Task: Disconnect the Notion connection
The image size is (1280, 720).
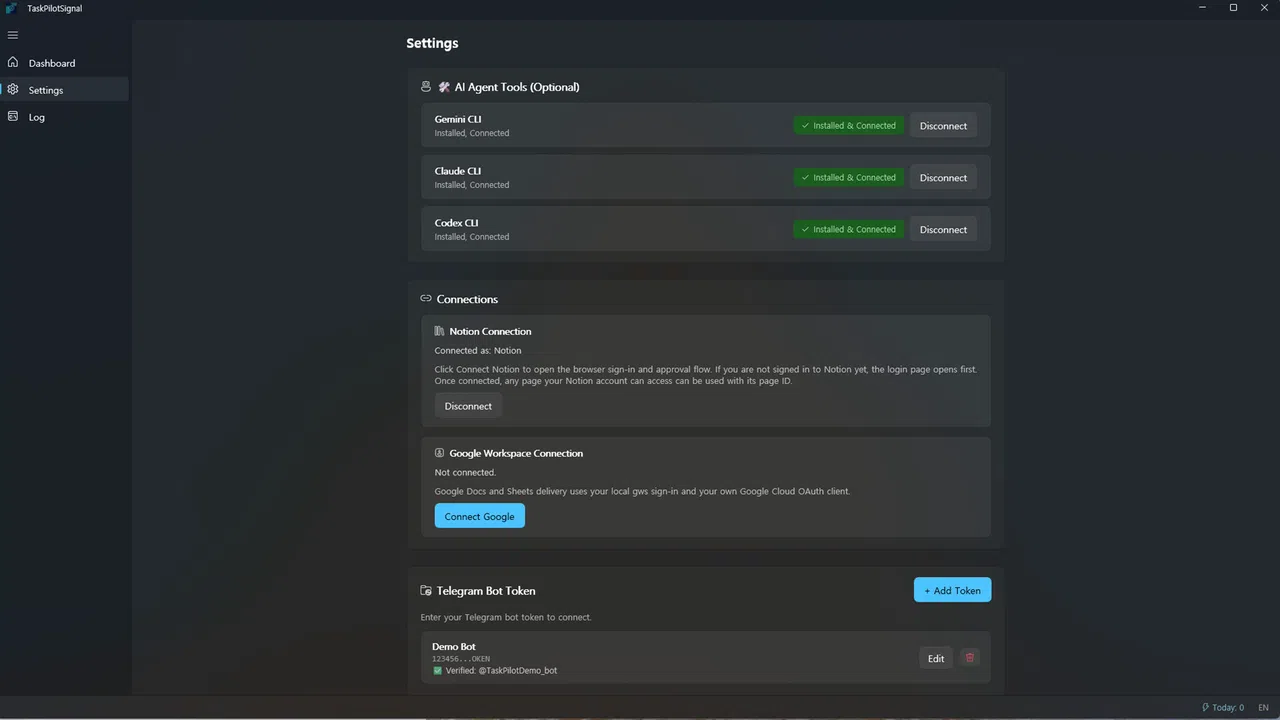Action: pyautogui.click(x=468, y=406)
